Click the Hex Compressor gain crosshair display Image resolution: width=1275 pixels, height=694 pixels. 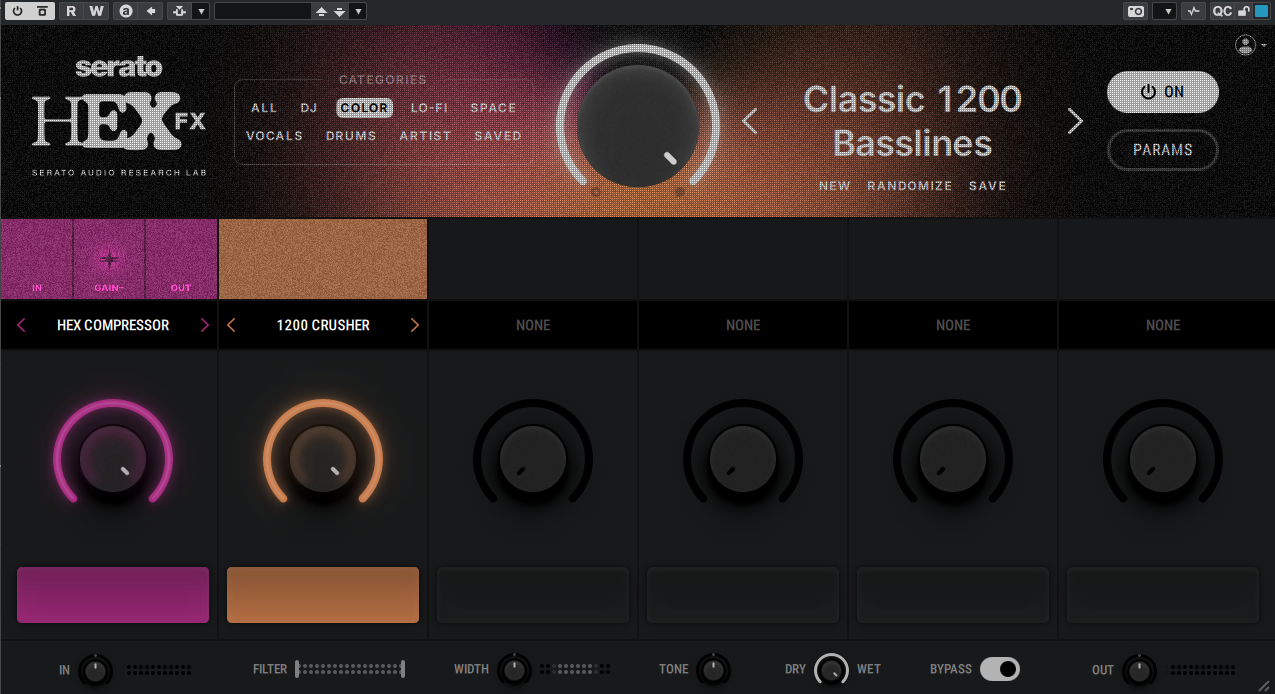point(109,259)
